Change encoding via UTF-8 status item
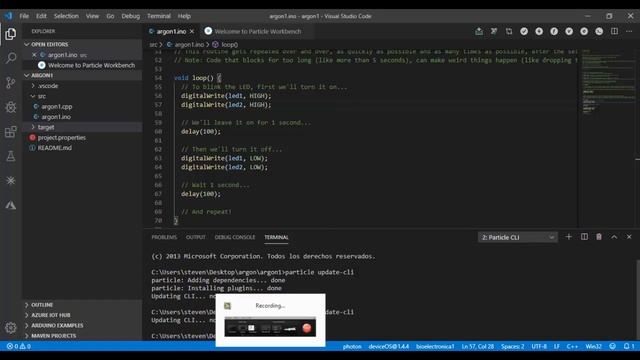640x360 pixels. coord(539,346)
